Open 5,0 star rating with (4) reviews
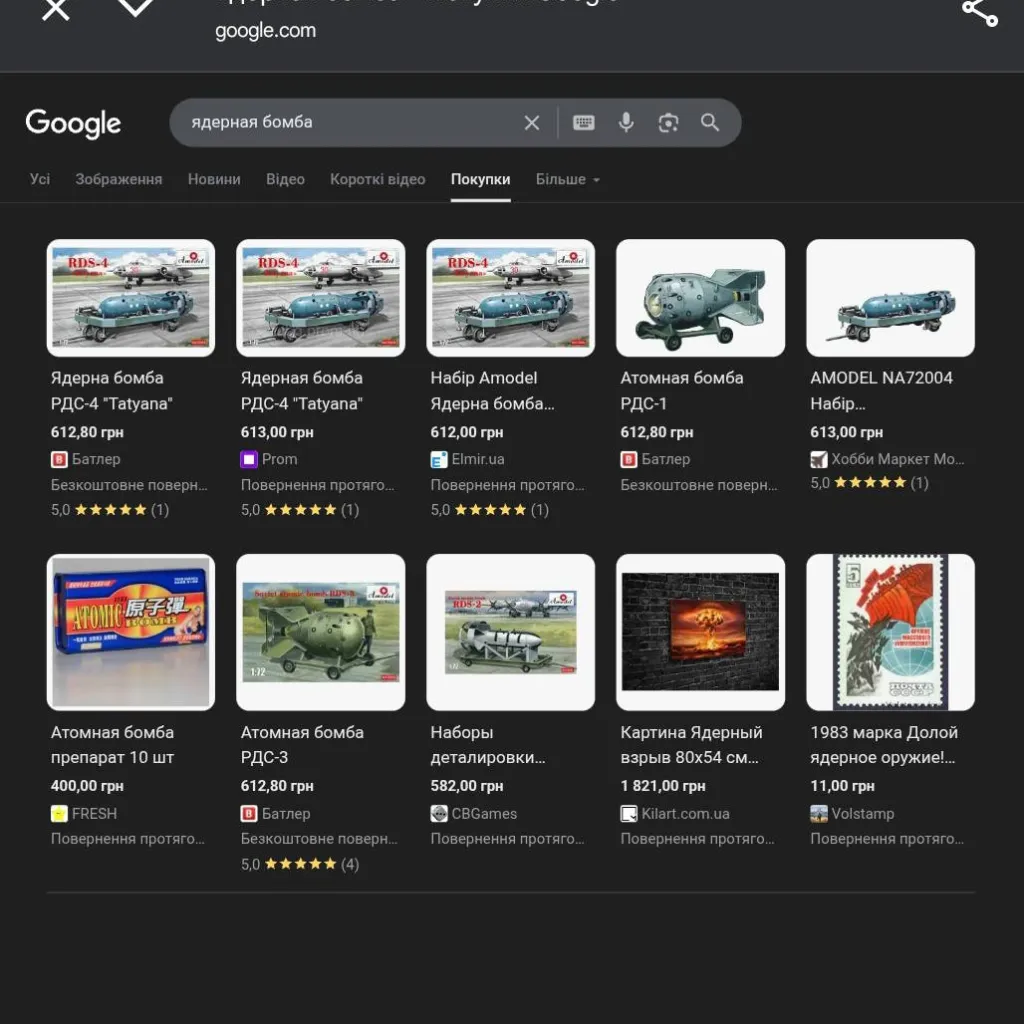1024x1024 pixels. [300, 864]
